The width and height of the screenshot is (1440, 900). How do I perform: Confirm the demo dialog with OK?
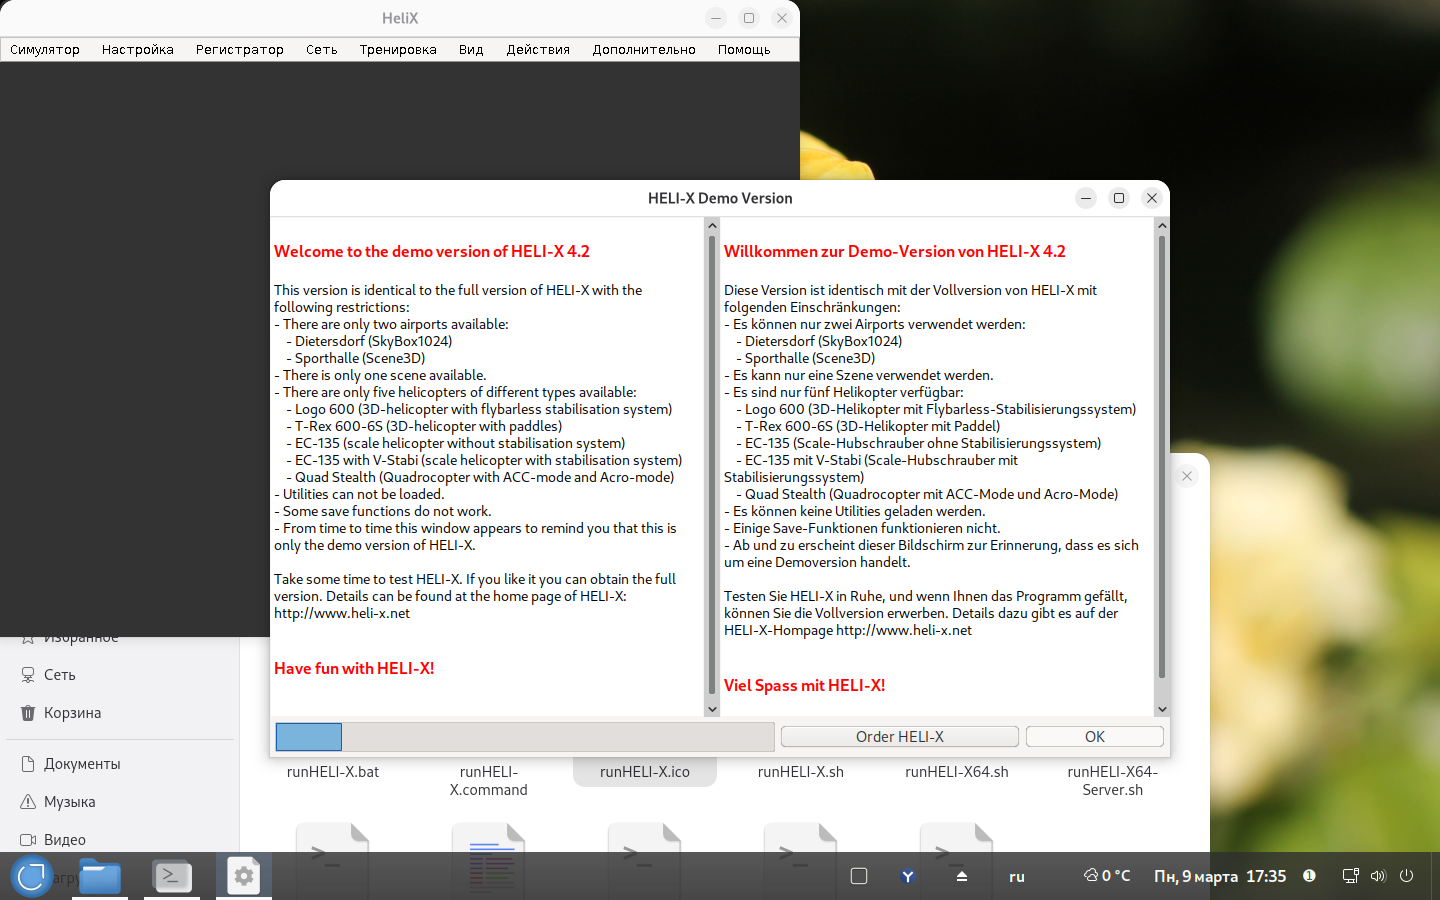pos(1095,737)
